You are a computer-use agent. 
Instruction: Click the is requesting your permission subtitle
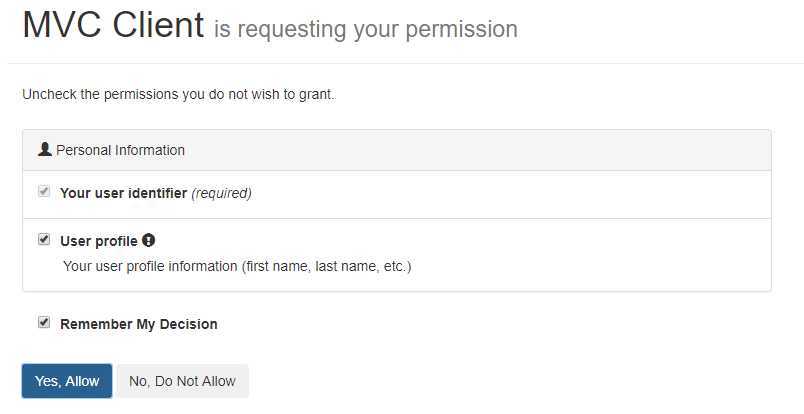coord(366,30)
